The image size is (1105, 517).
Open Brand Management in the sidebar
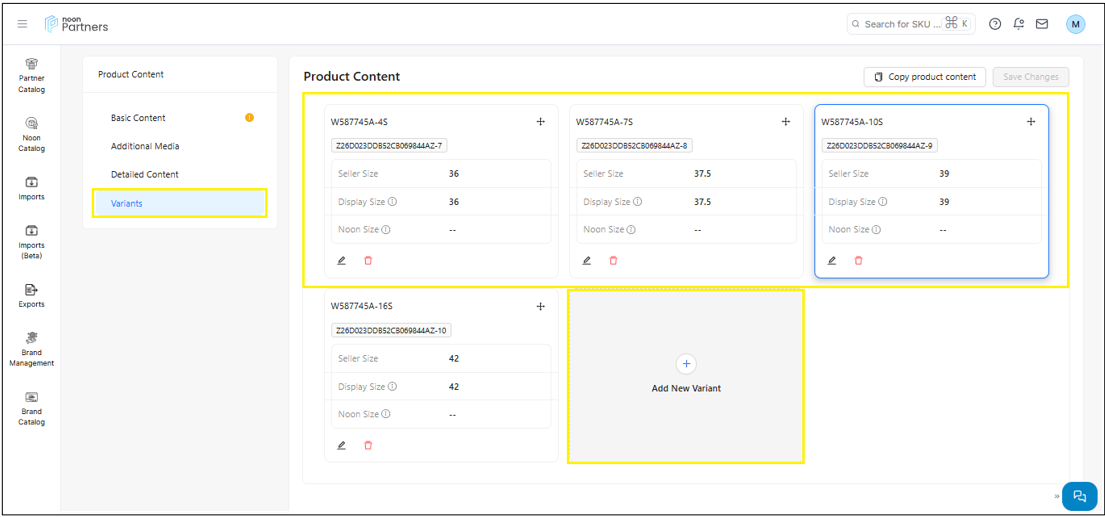32,349
